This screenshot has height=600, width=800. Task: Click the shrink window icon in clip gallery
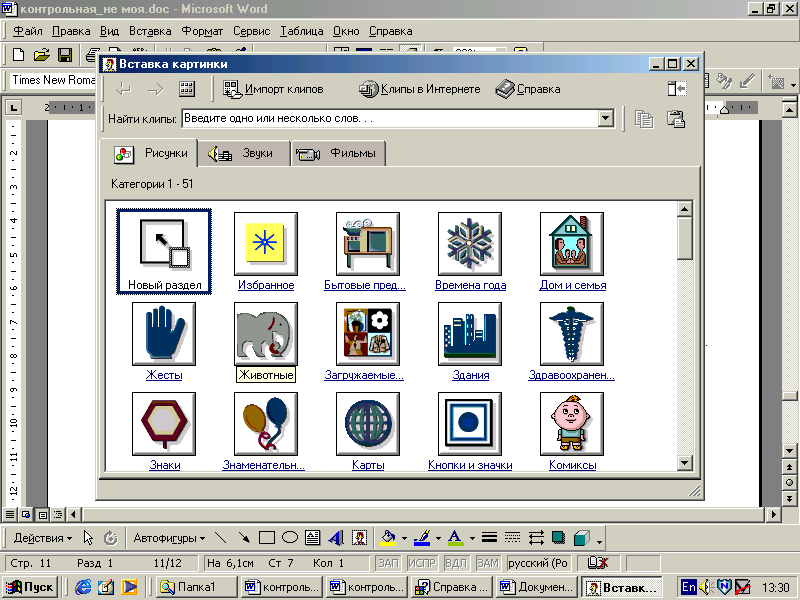[677, 89]
